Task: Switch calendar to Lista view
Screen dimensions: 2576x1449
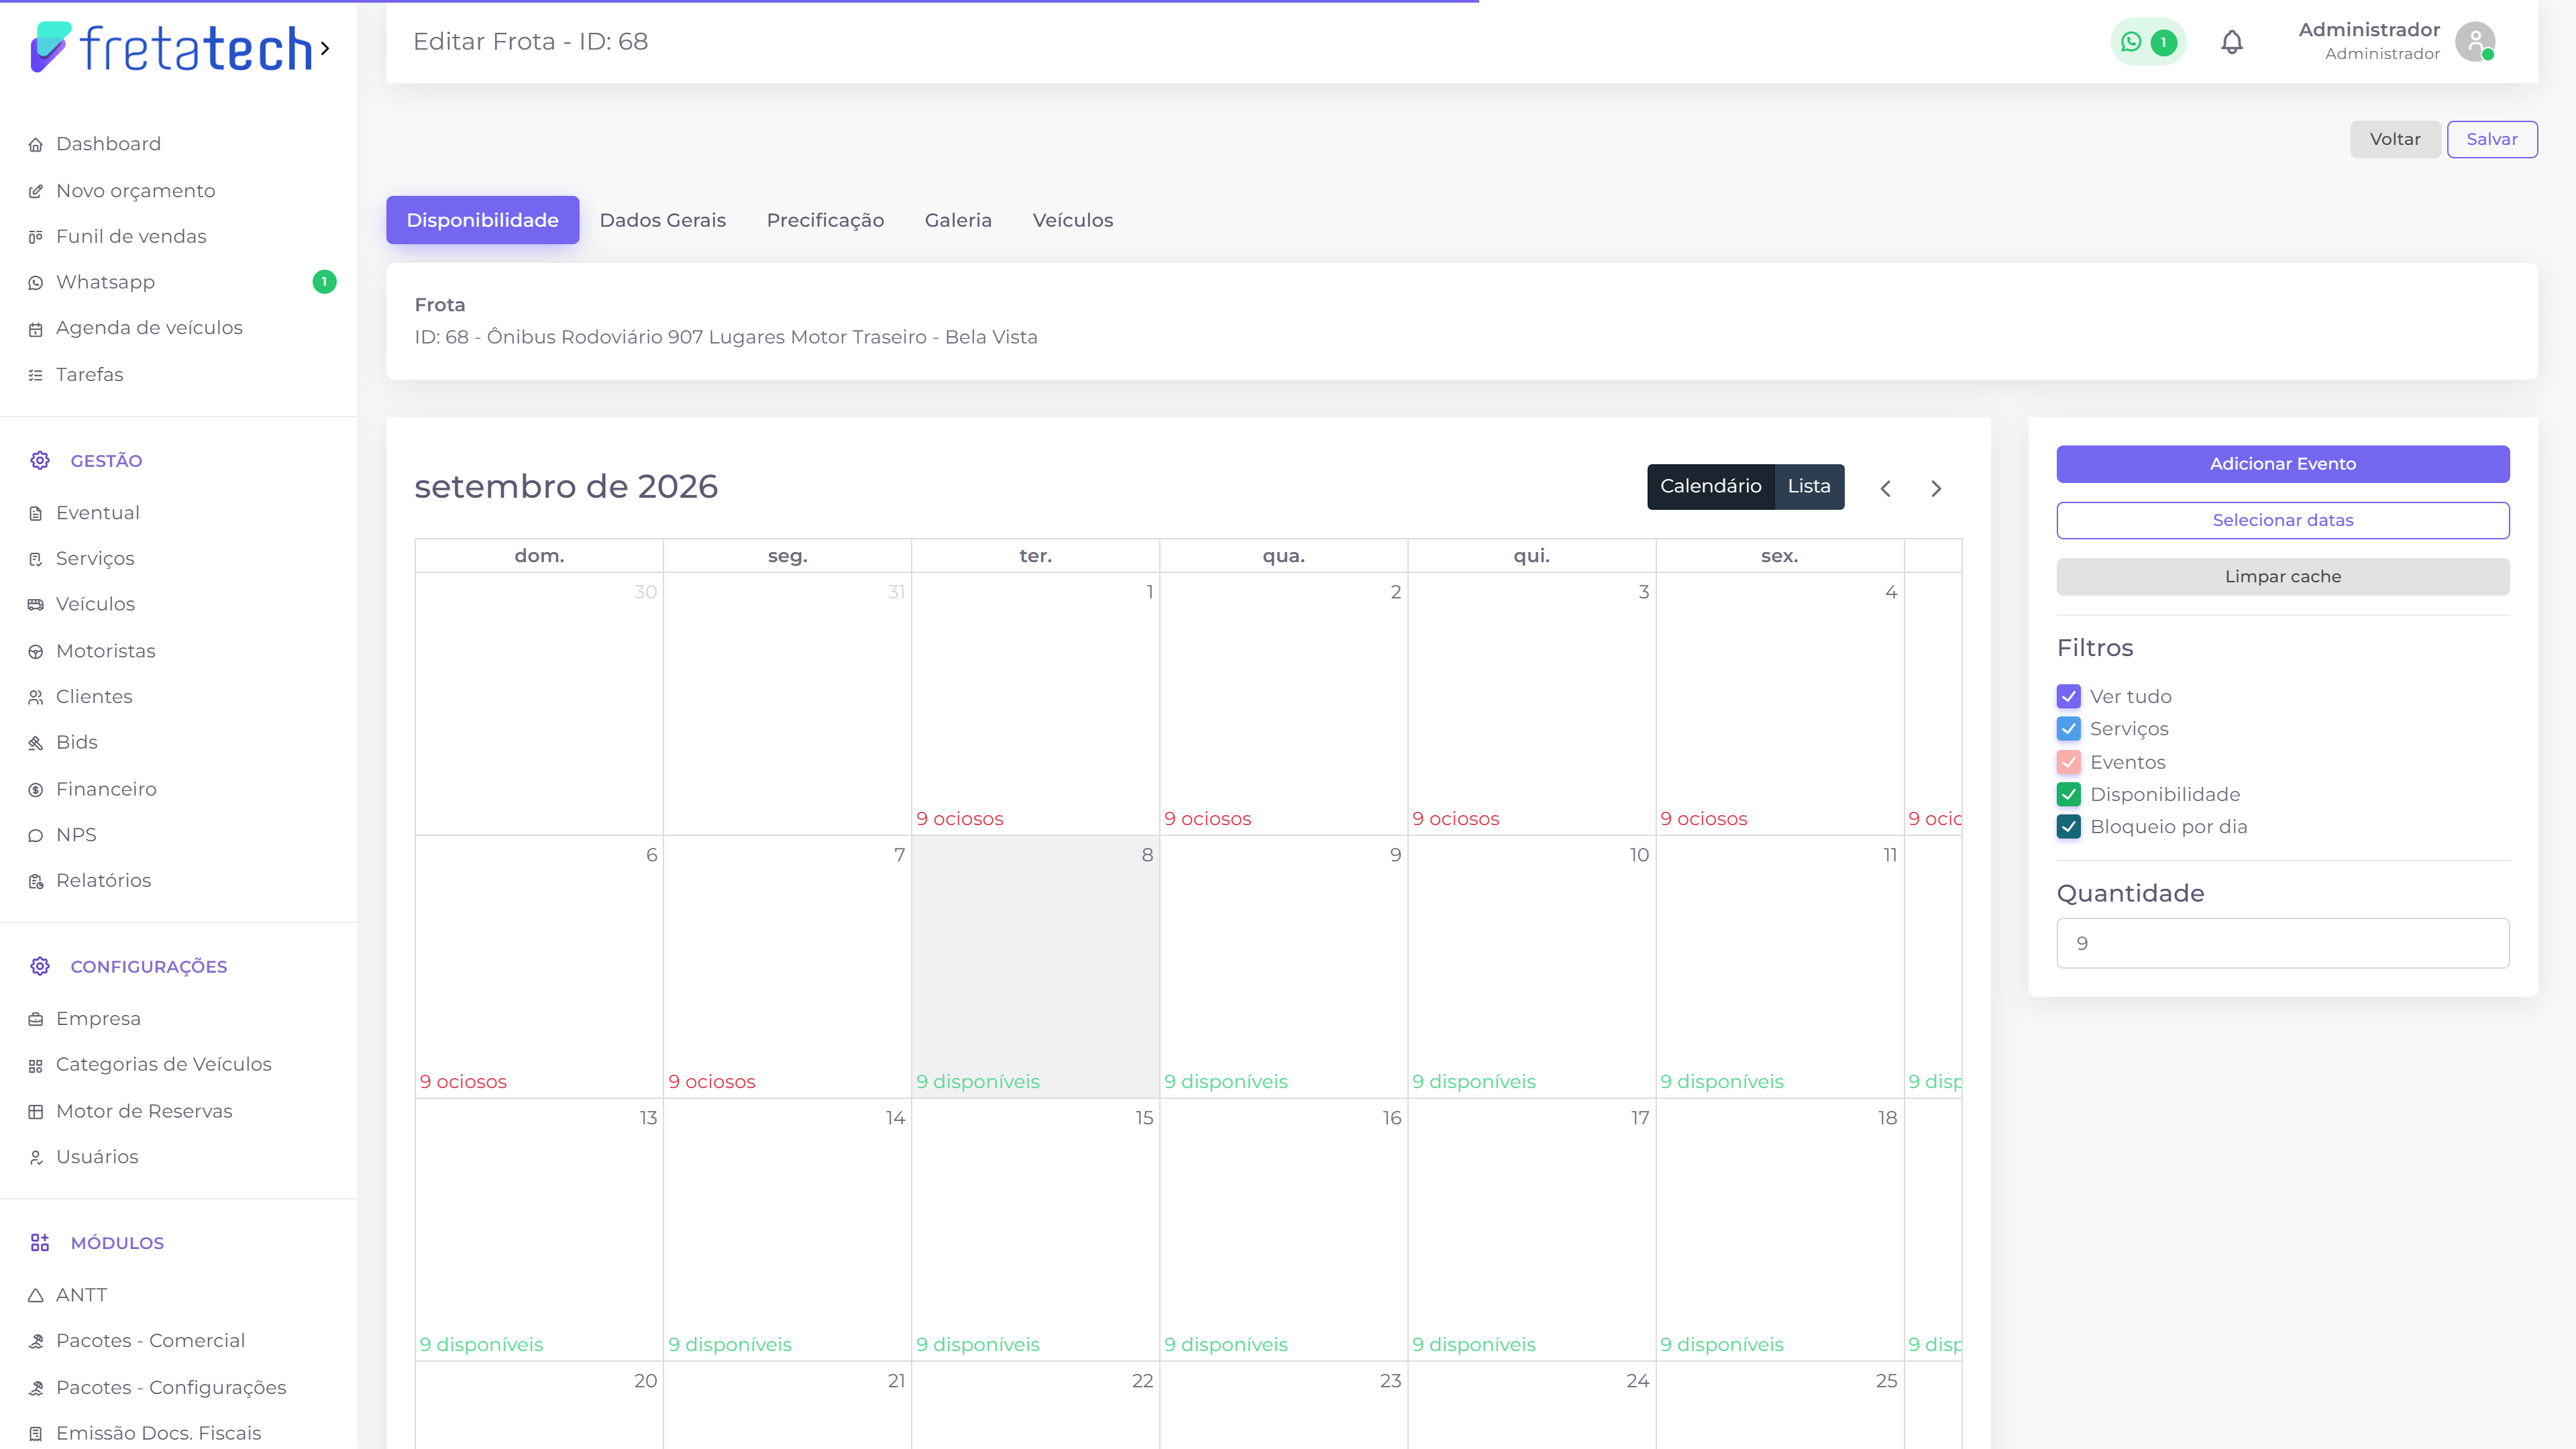Action: pyautogui.click(x=1809, y=487)
